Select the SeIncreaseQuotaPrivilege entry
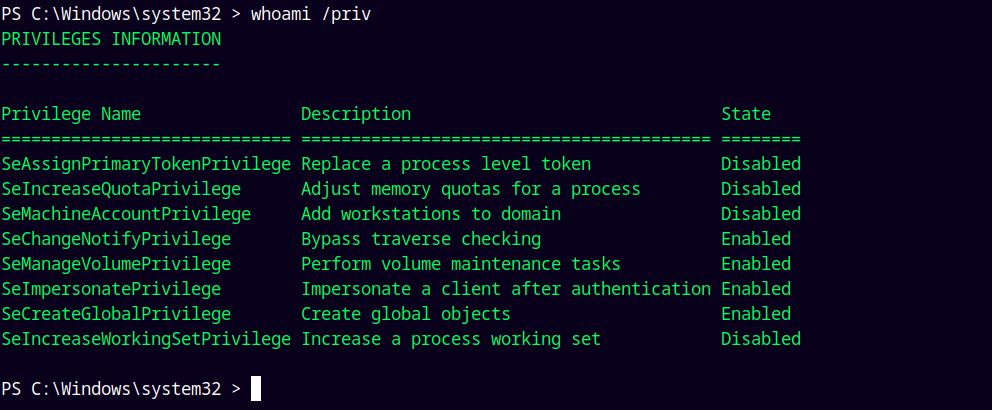The image size is (992, 410). (x=121, y=189)
